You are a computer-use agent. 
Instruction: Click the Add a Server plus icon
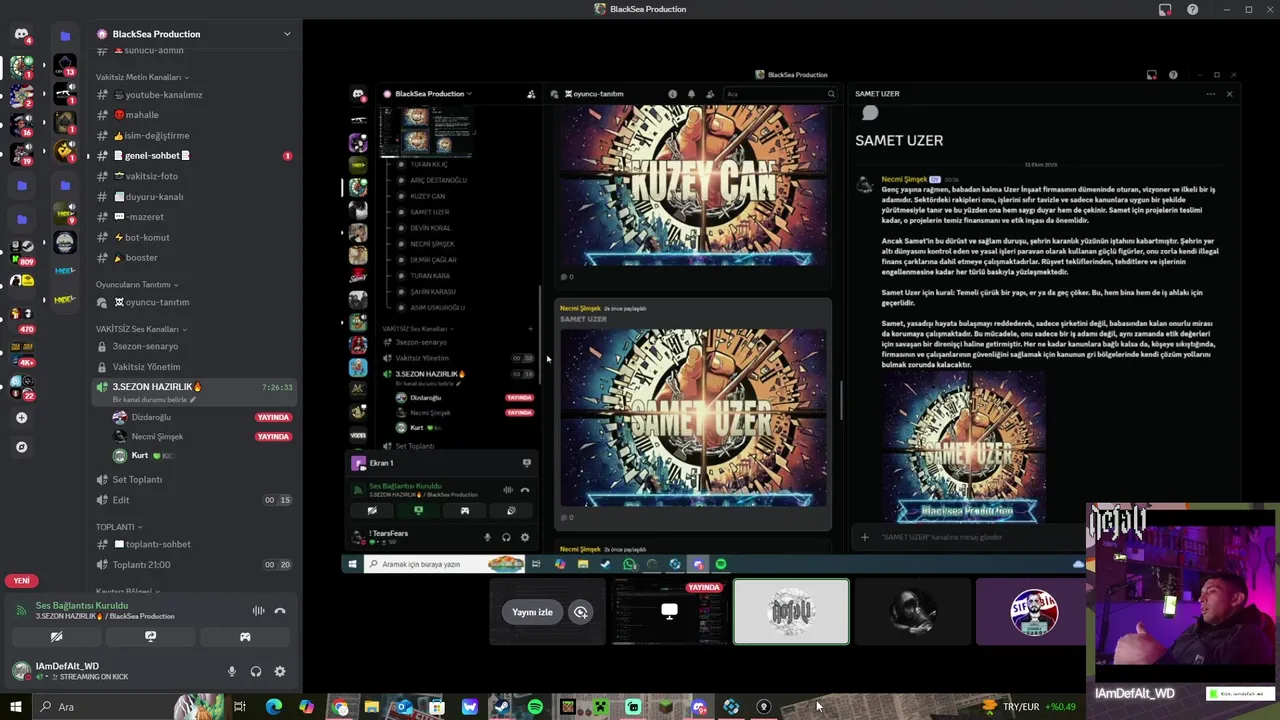(22, 417)
